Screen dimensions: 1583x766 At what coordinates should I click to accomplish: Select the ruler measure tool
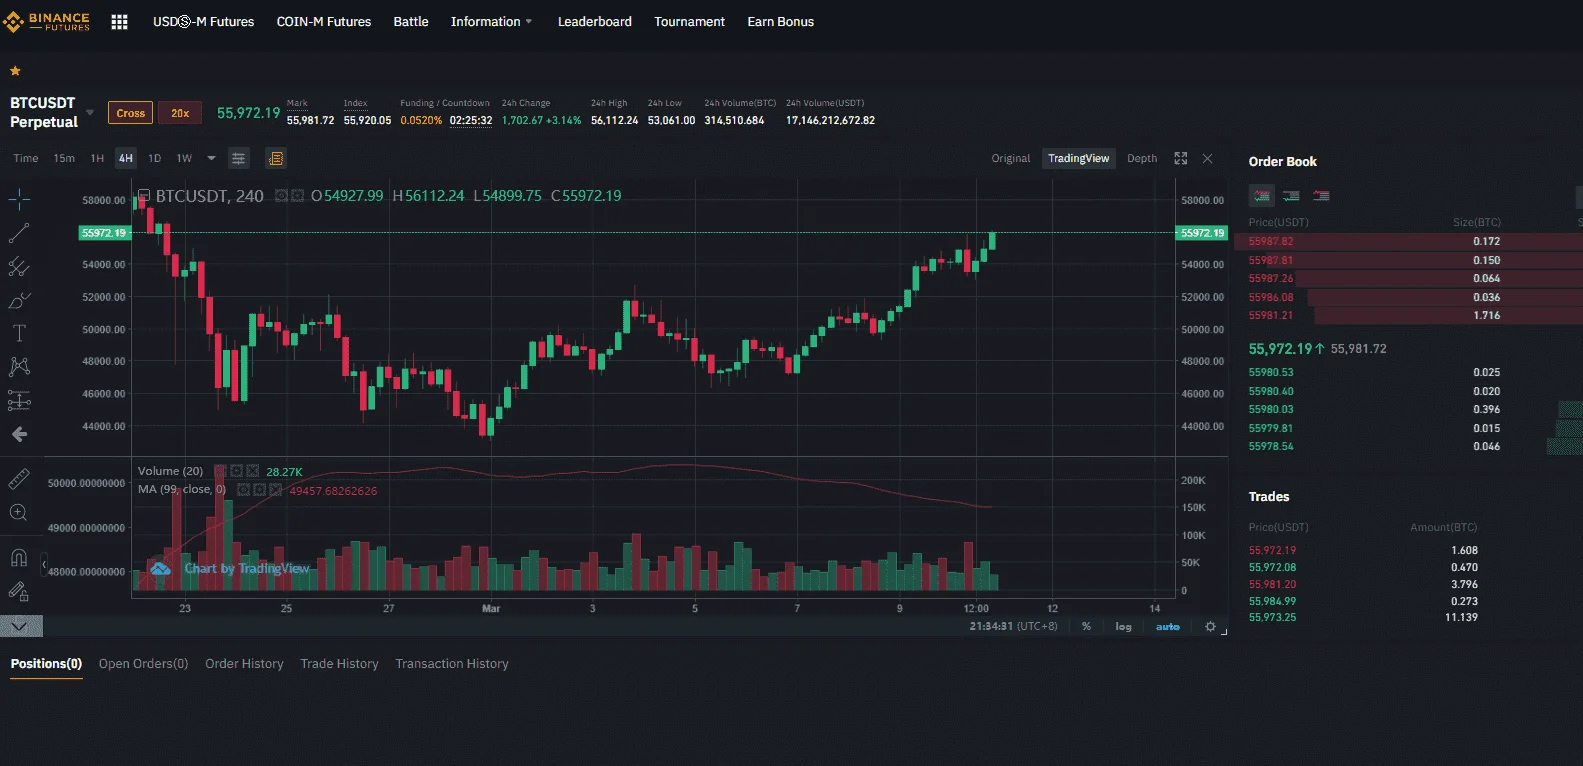point(19,479)
